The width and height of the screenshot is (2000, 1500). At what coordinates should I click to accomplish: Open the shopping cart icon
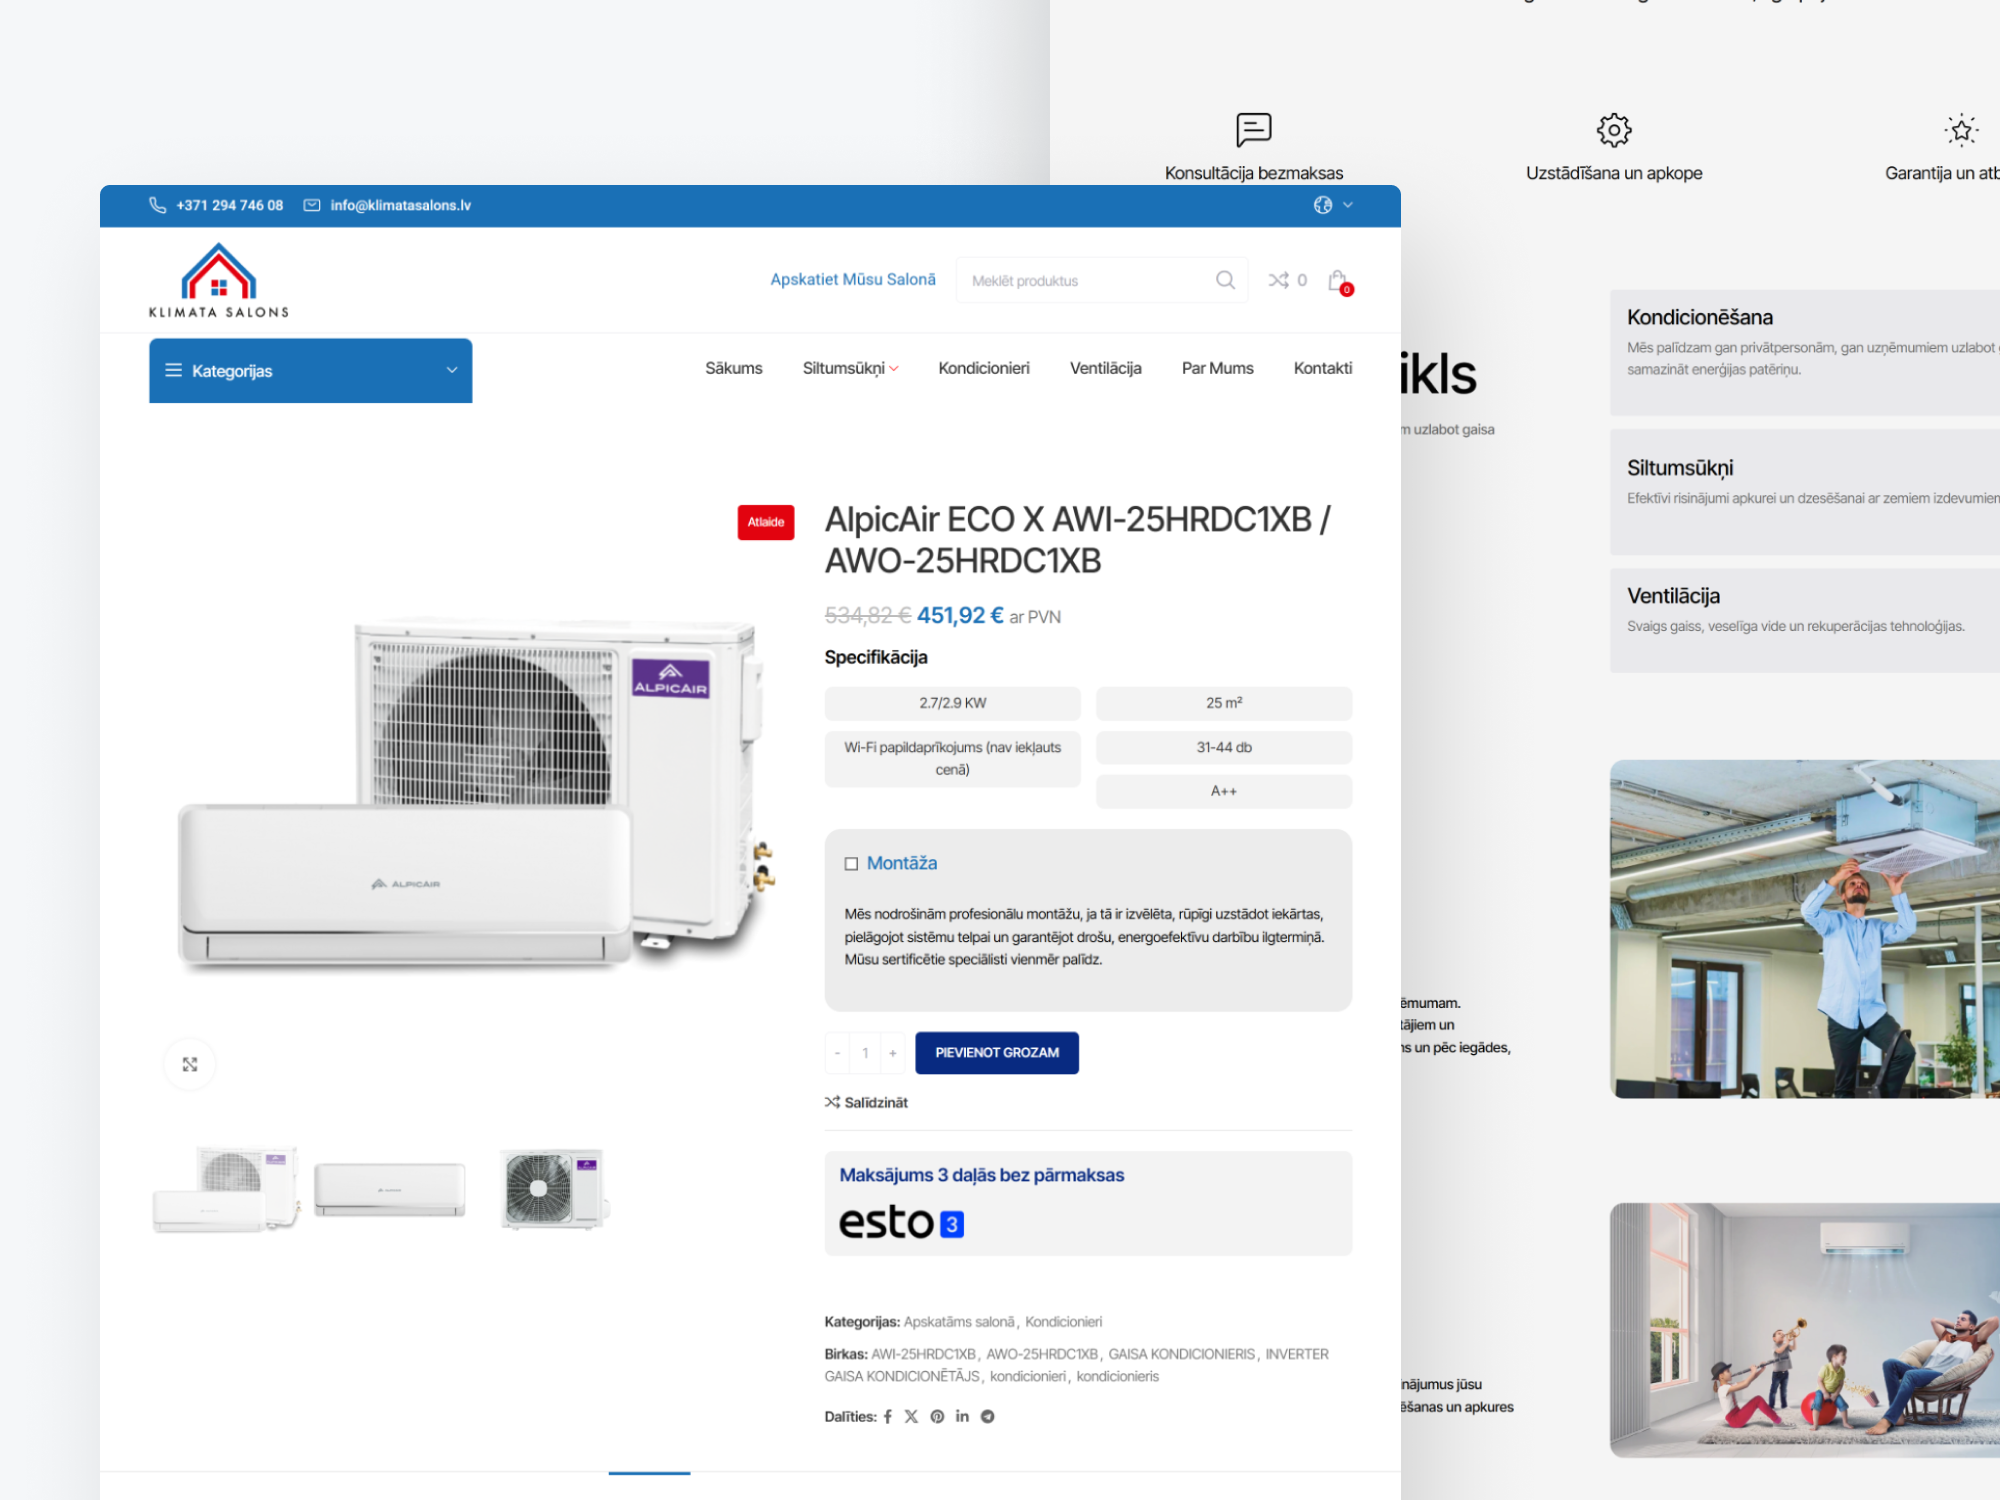pos(1336,280)
